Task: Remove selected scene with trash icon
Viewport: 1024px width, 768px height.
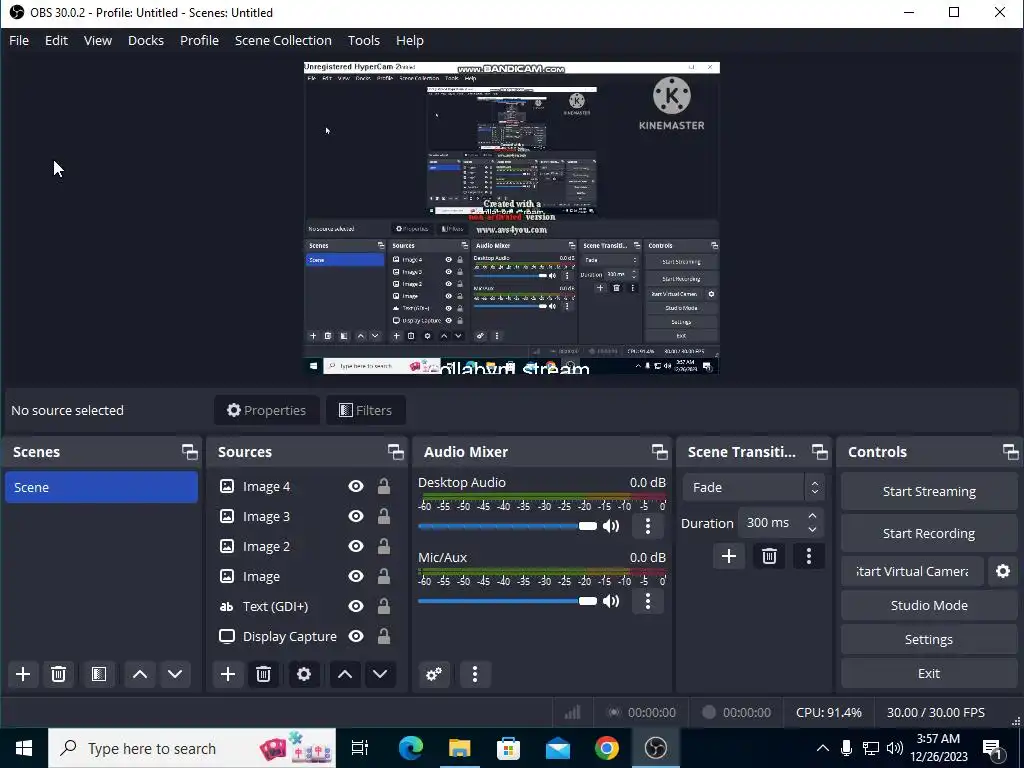Action: click(x=58, y=674)
